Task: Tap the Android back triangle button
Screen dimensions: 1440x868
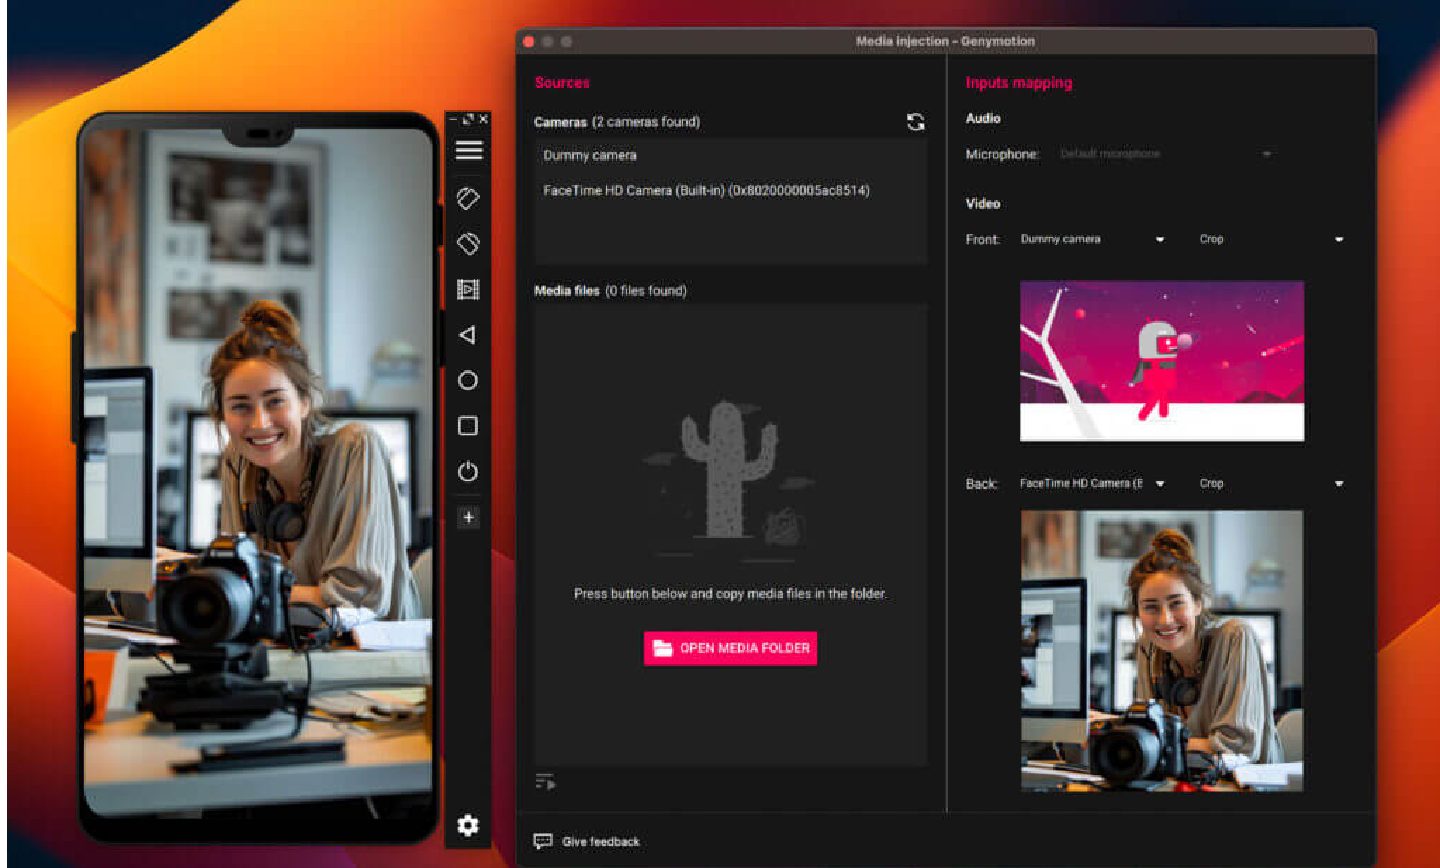Action: coord(467,335)
